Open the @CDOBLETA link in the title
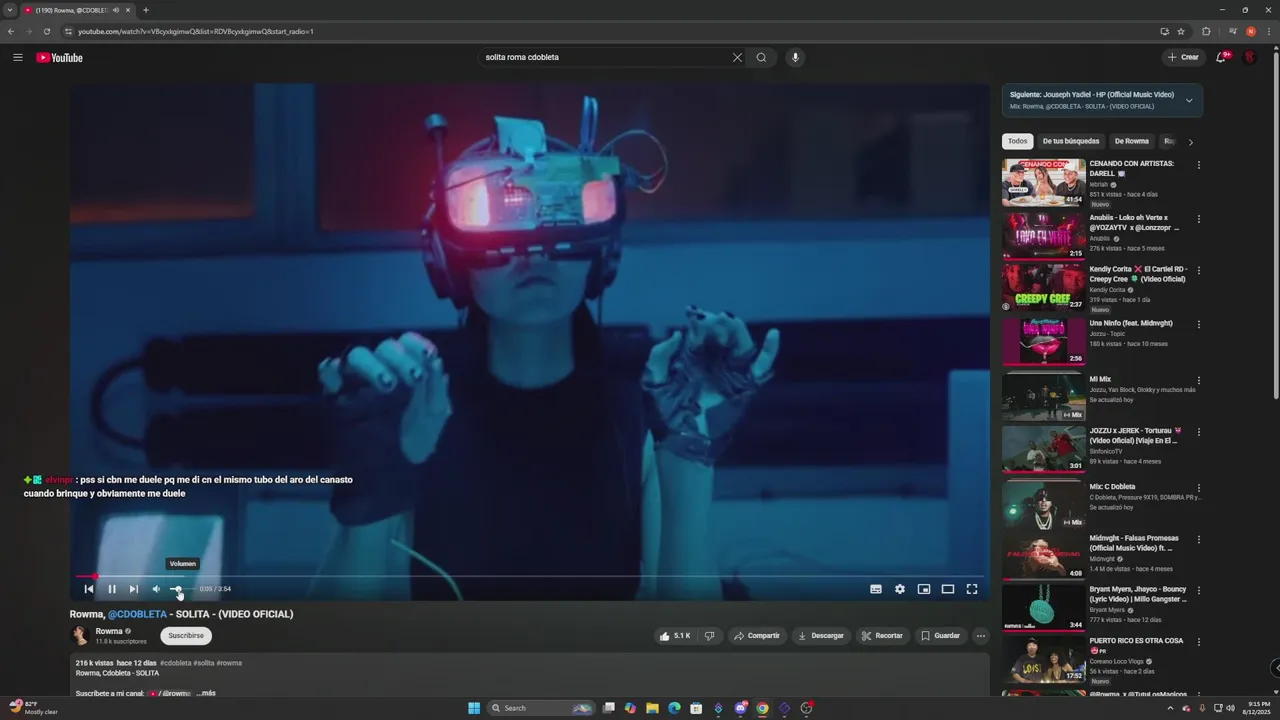Viewport: 1280px width, 720px height. [137, 614]
